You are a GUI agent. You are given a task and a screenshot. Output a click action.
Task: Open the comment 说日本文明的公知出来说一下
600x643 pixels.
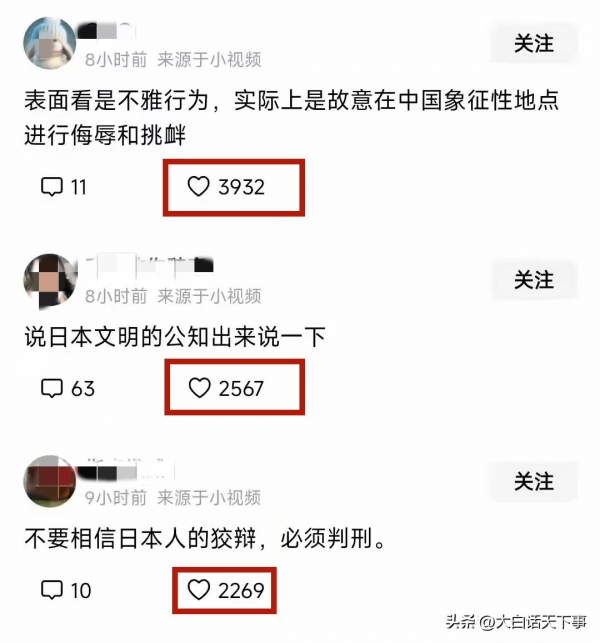pyautogui.click(x=175, y=337)
